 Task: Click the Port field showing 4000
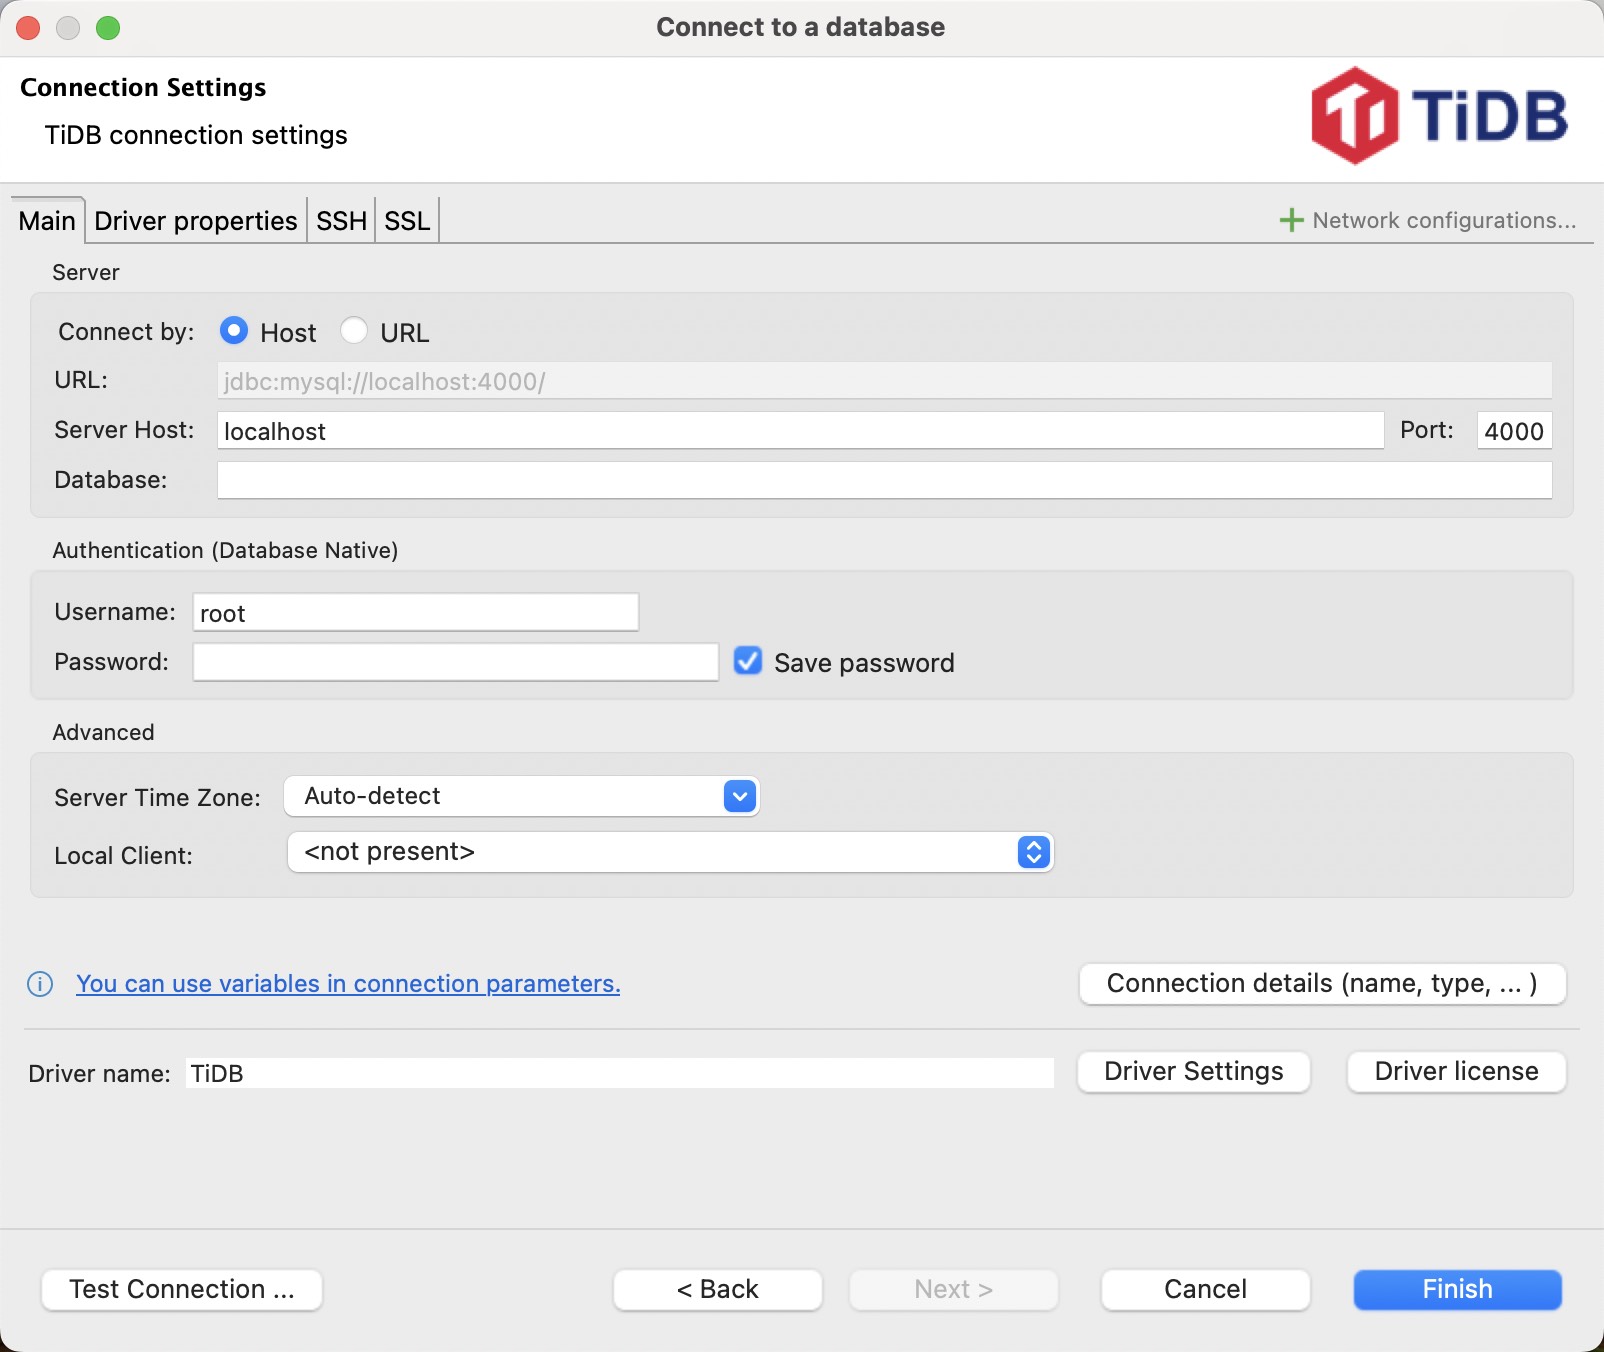1514,431
